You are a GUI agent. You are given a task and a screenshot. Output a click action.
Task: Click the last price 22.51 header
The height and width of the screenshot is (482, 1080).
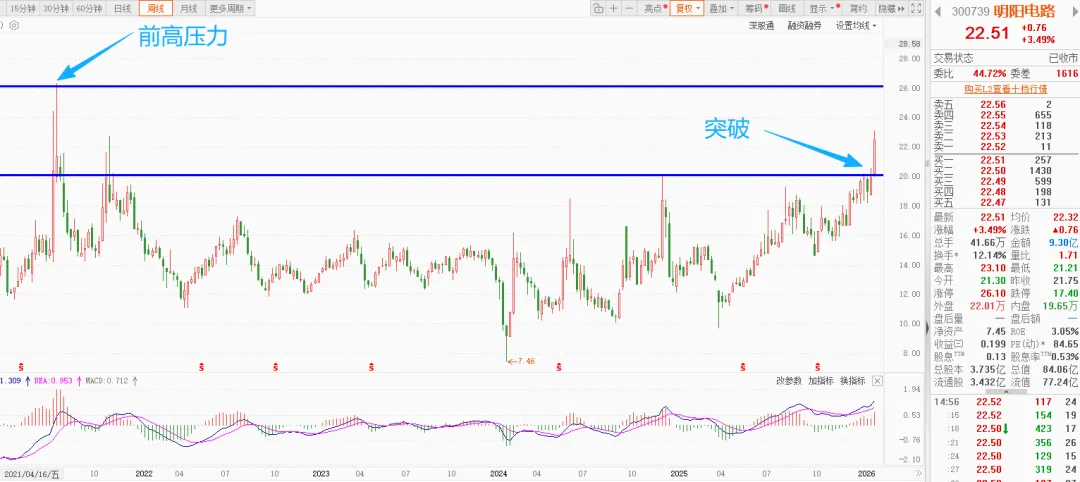(x=986, y=34)
